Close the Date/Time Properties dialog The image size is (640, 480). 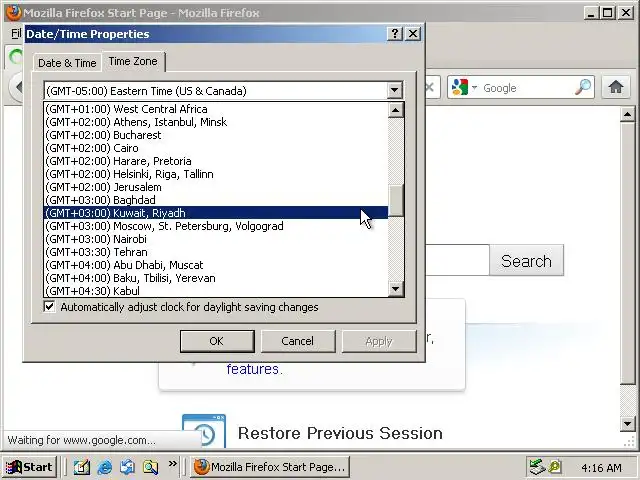coord(413,33)
